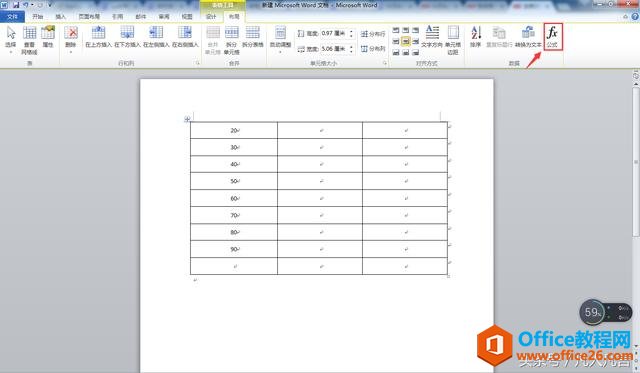The image size is (640, 373).
Task: Open Customize Quick Access Toolbar dropdown
Action: [x=50, y=5]
